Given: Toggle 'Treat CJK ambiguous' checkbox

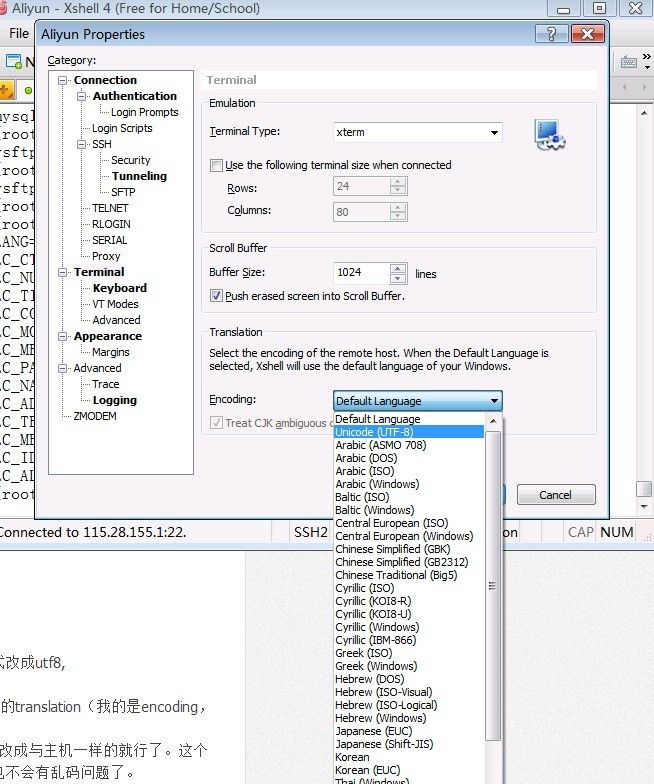Looking at the screenshot, I should pyautogui.click(x=216, y=422).
